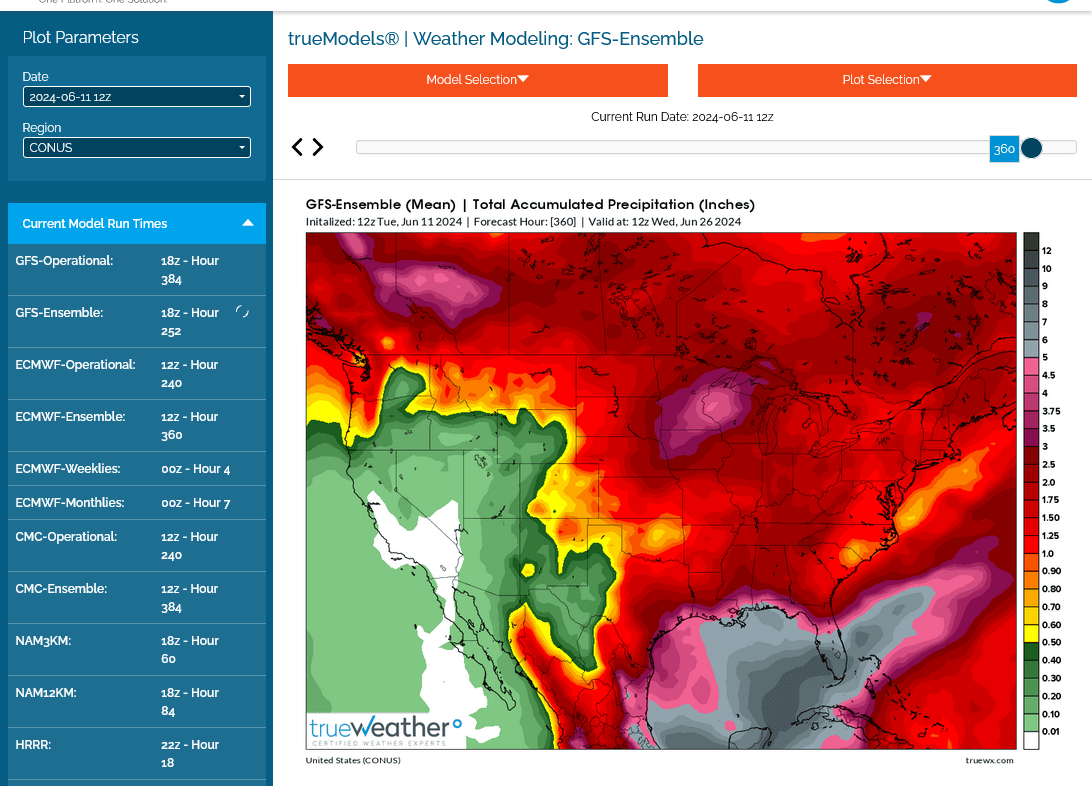Screen dimensions: 1092x786
Task: Click the forecast hour slider track
Action: click(x=716, y=147)
